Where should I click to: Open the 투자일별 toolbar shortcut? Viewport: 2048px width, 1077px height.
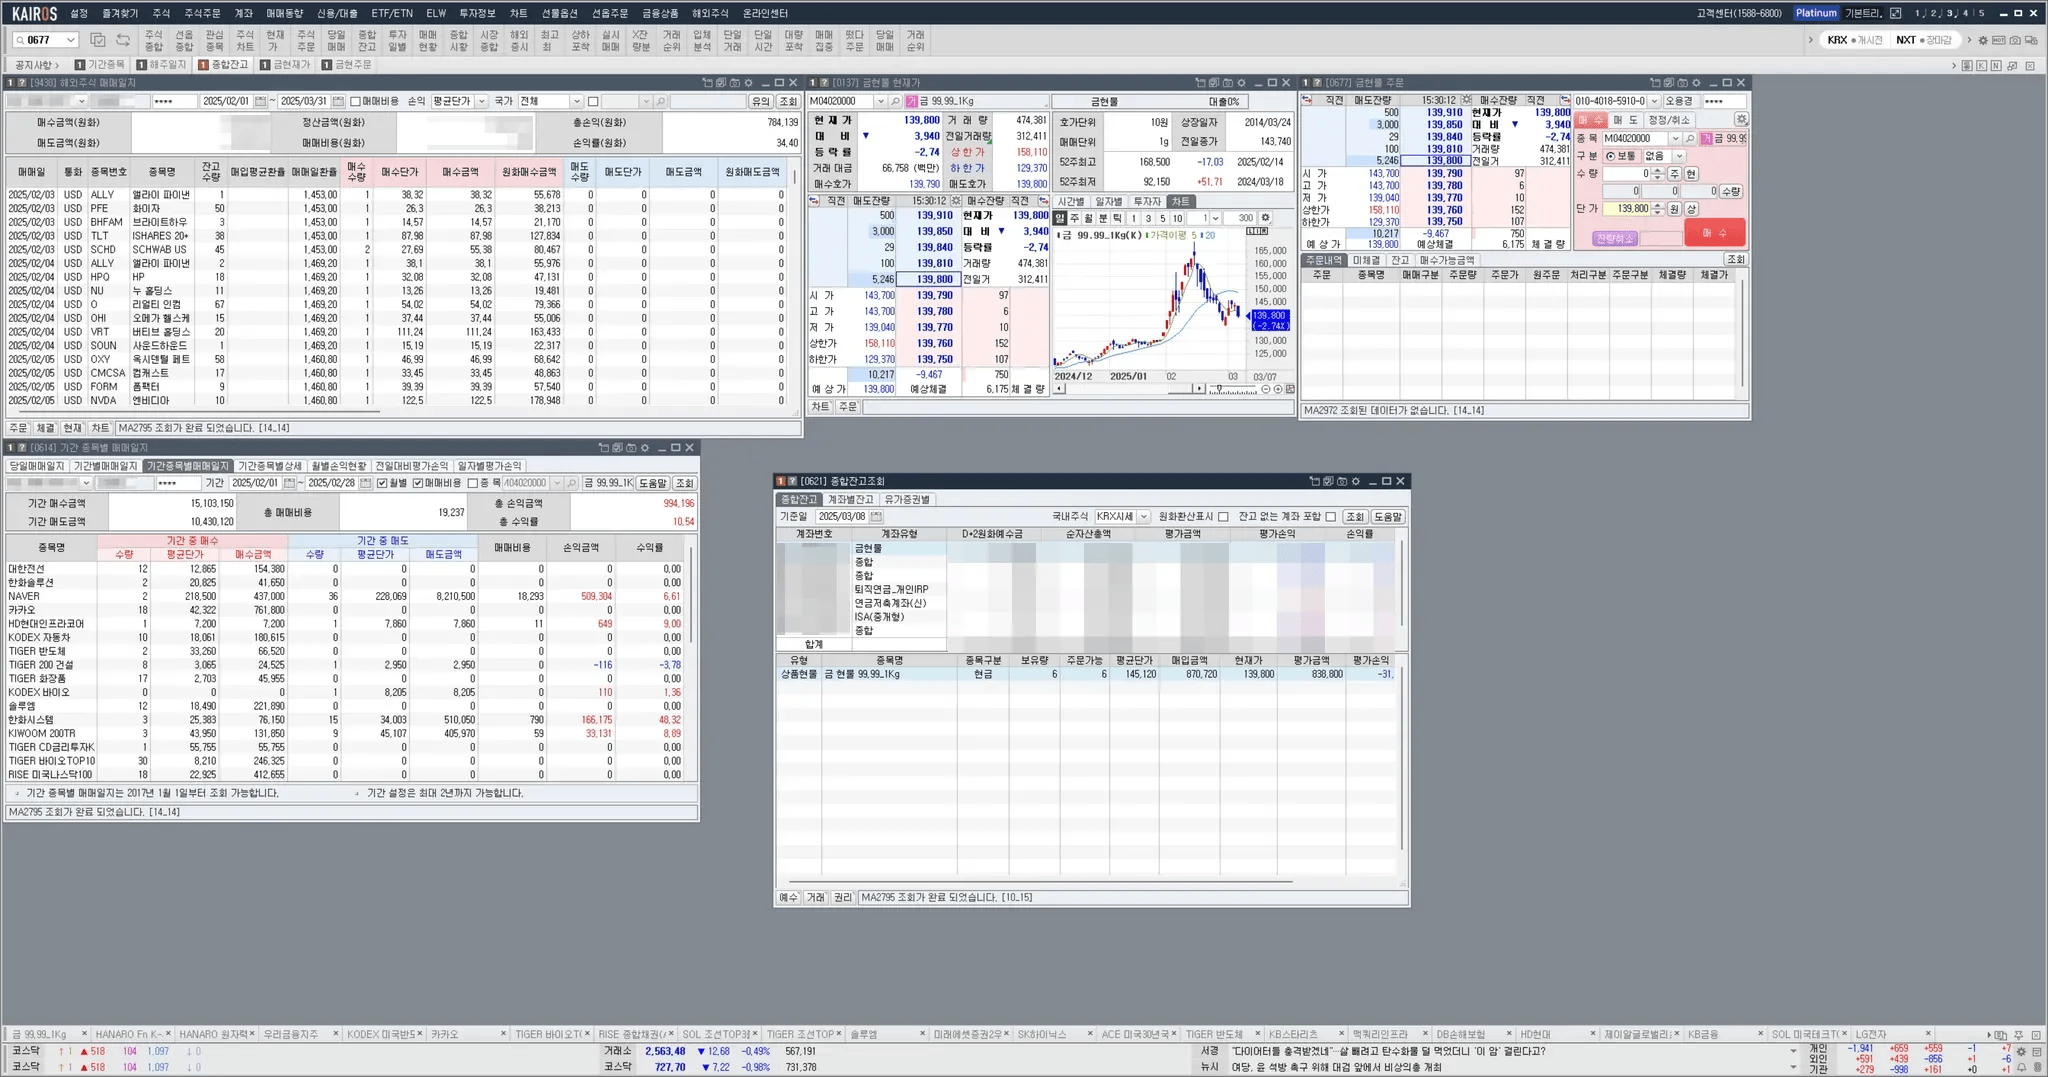(397, 40)
